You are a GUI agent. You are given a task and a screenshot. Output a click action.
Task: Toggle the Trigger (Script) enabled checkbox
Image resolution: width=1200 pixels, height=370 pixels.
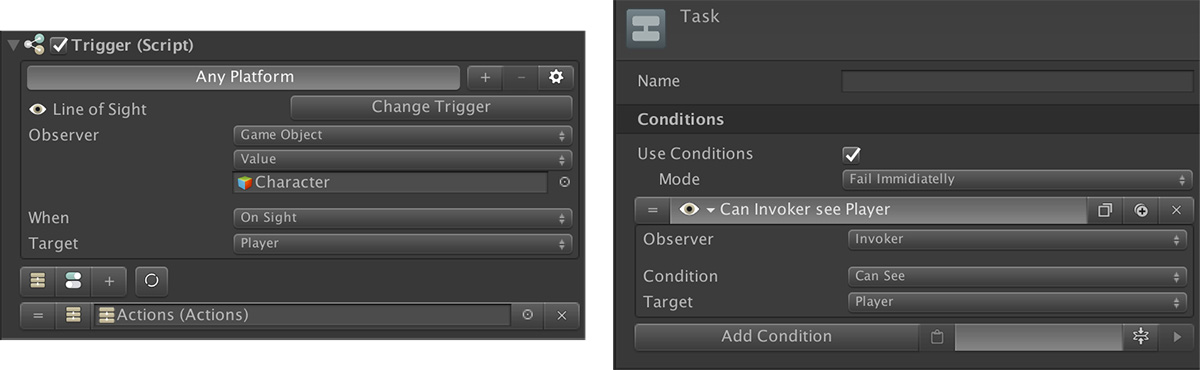(59, 45)
